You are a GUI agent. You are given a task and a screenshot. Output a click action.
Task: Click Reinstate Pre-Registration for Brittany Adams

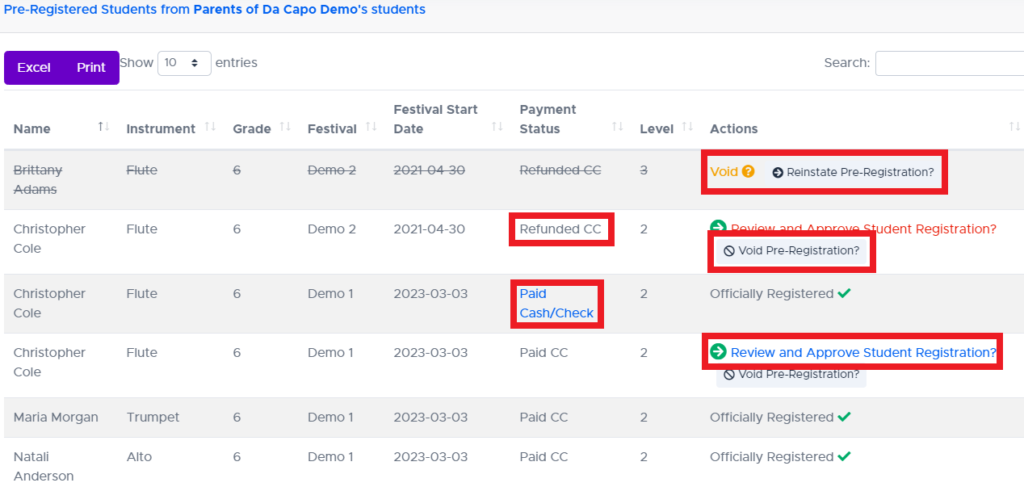coord(853,173)
